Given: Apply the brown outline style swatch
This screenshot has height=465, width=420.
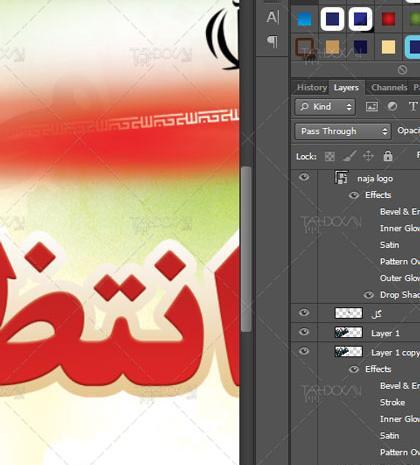Looking at the screenshot, I should coord(305,47).
